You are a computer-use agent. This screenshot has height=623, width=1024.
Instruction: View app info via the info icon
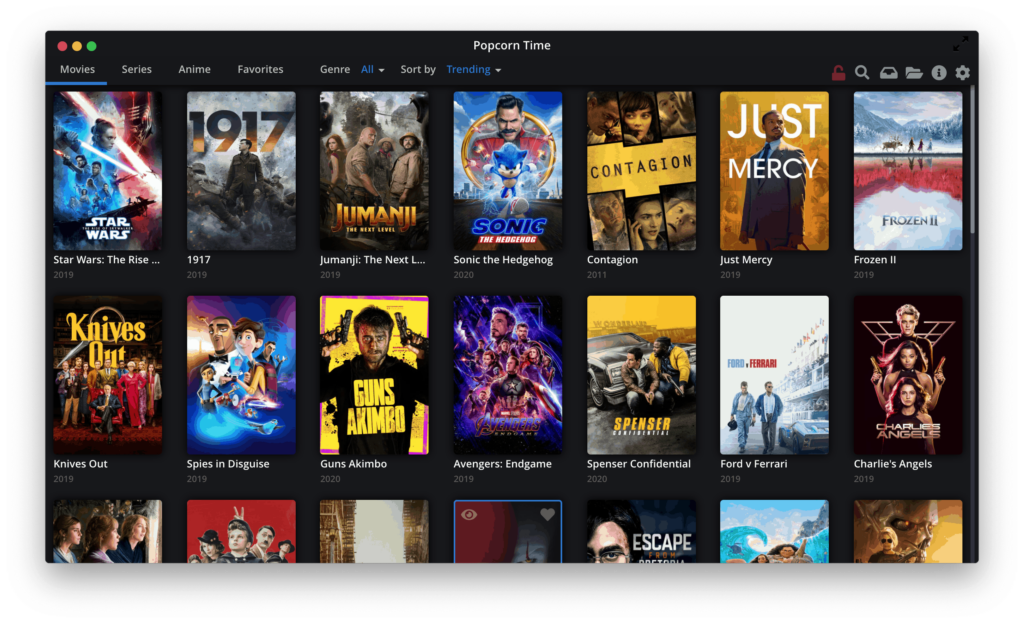click(938, 72)
